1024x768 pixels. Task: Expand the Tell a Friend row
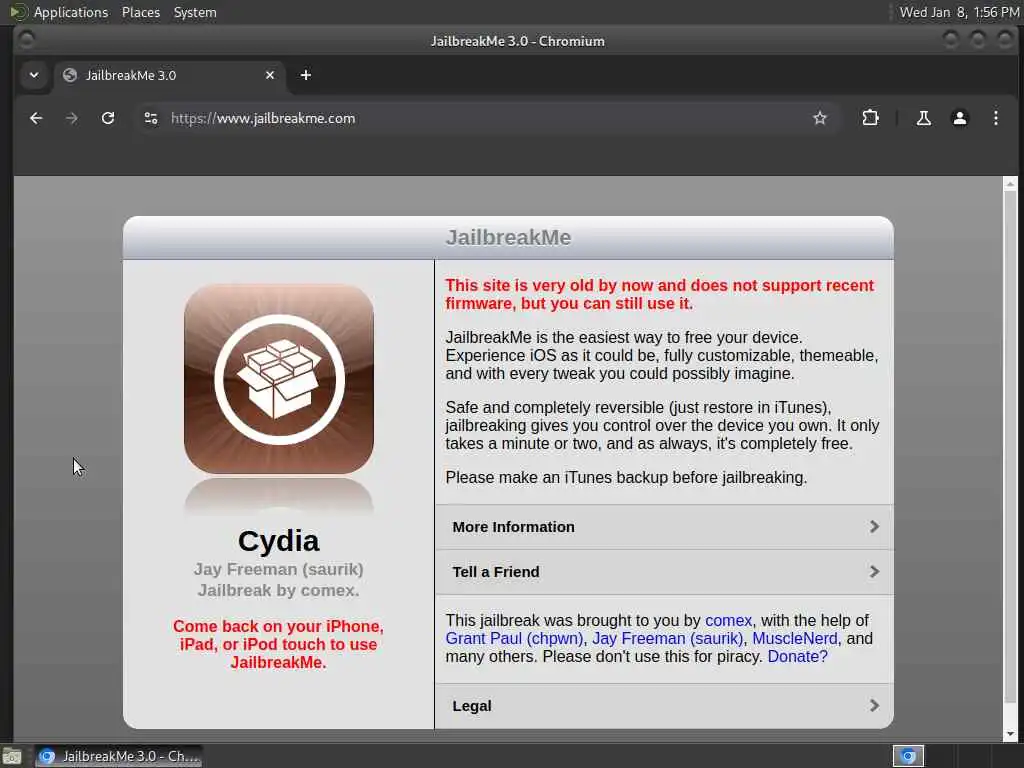point(664,572)
